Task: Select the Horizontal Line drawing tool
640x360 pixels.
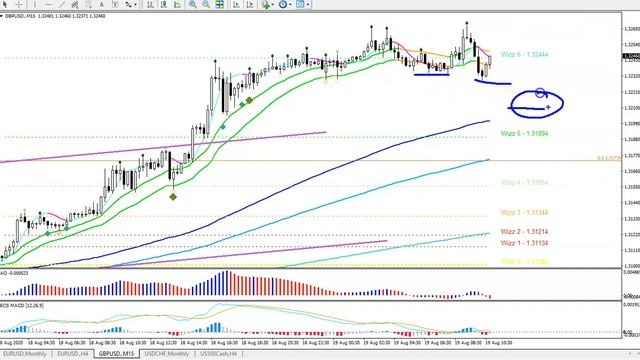Action: coord(48,4)
